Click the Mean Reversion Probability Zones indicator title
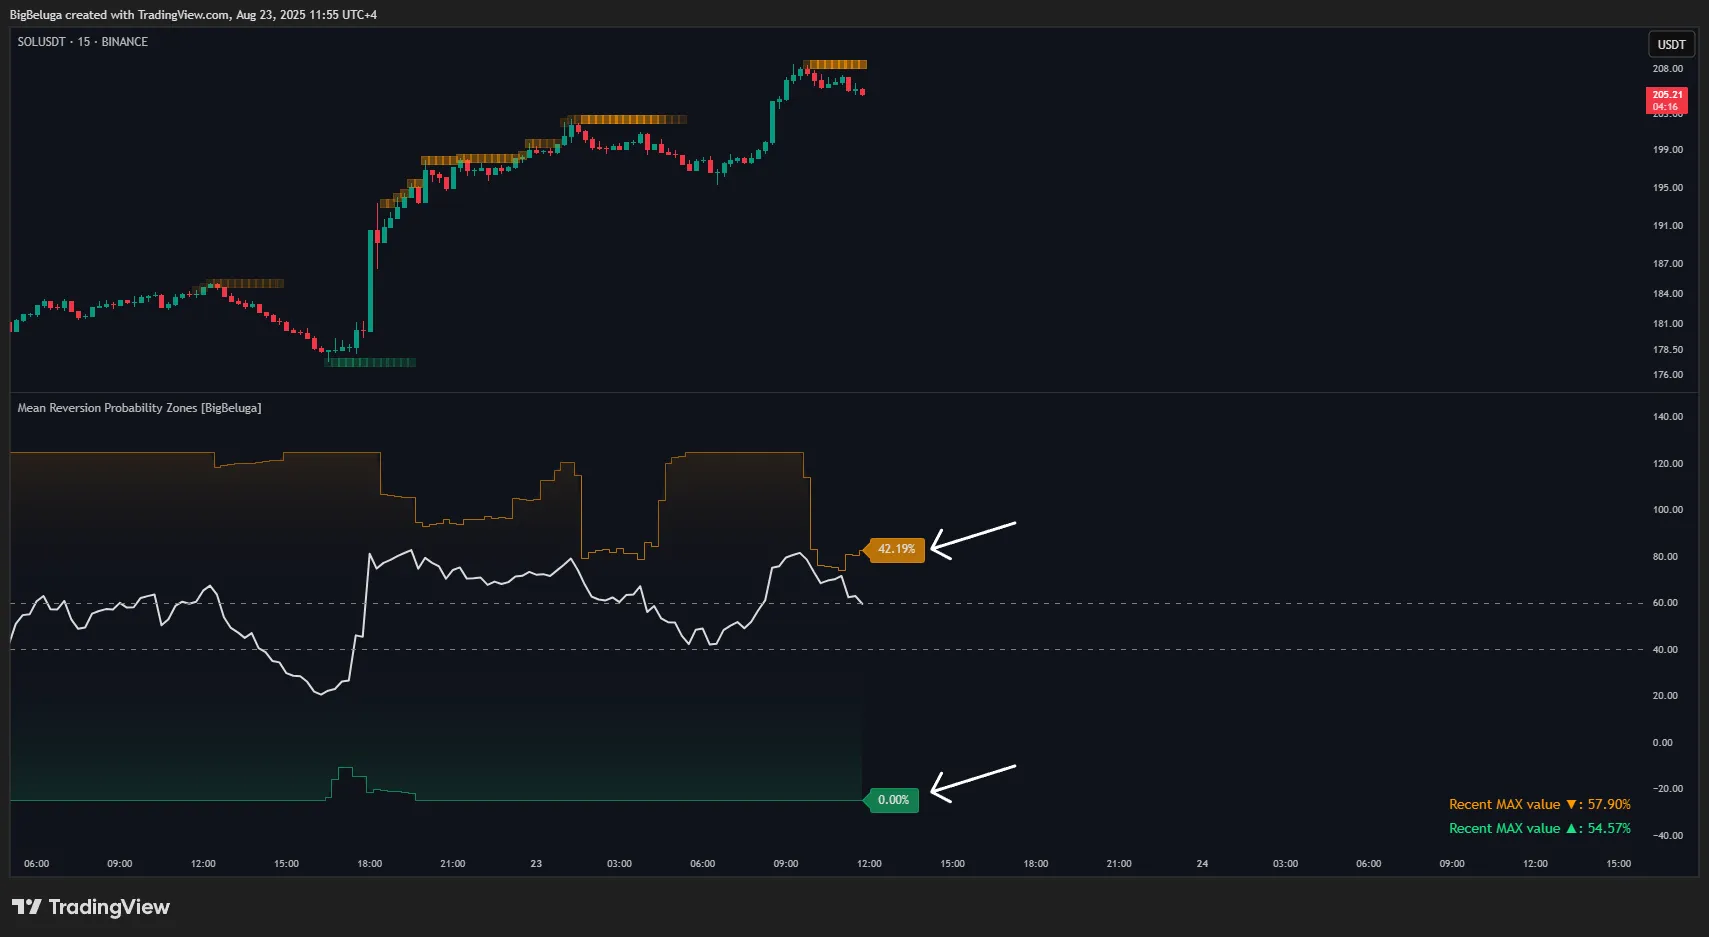The width and height of the screenshot is (1709, 937). (x=139, y=408)
